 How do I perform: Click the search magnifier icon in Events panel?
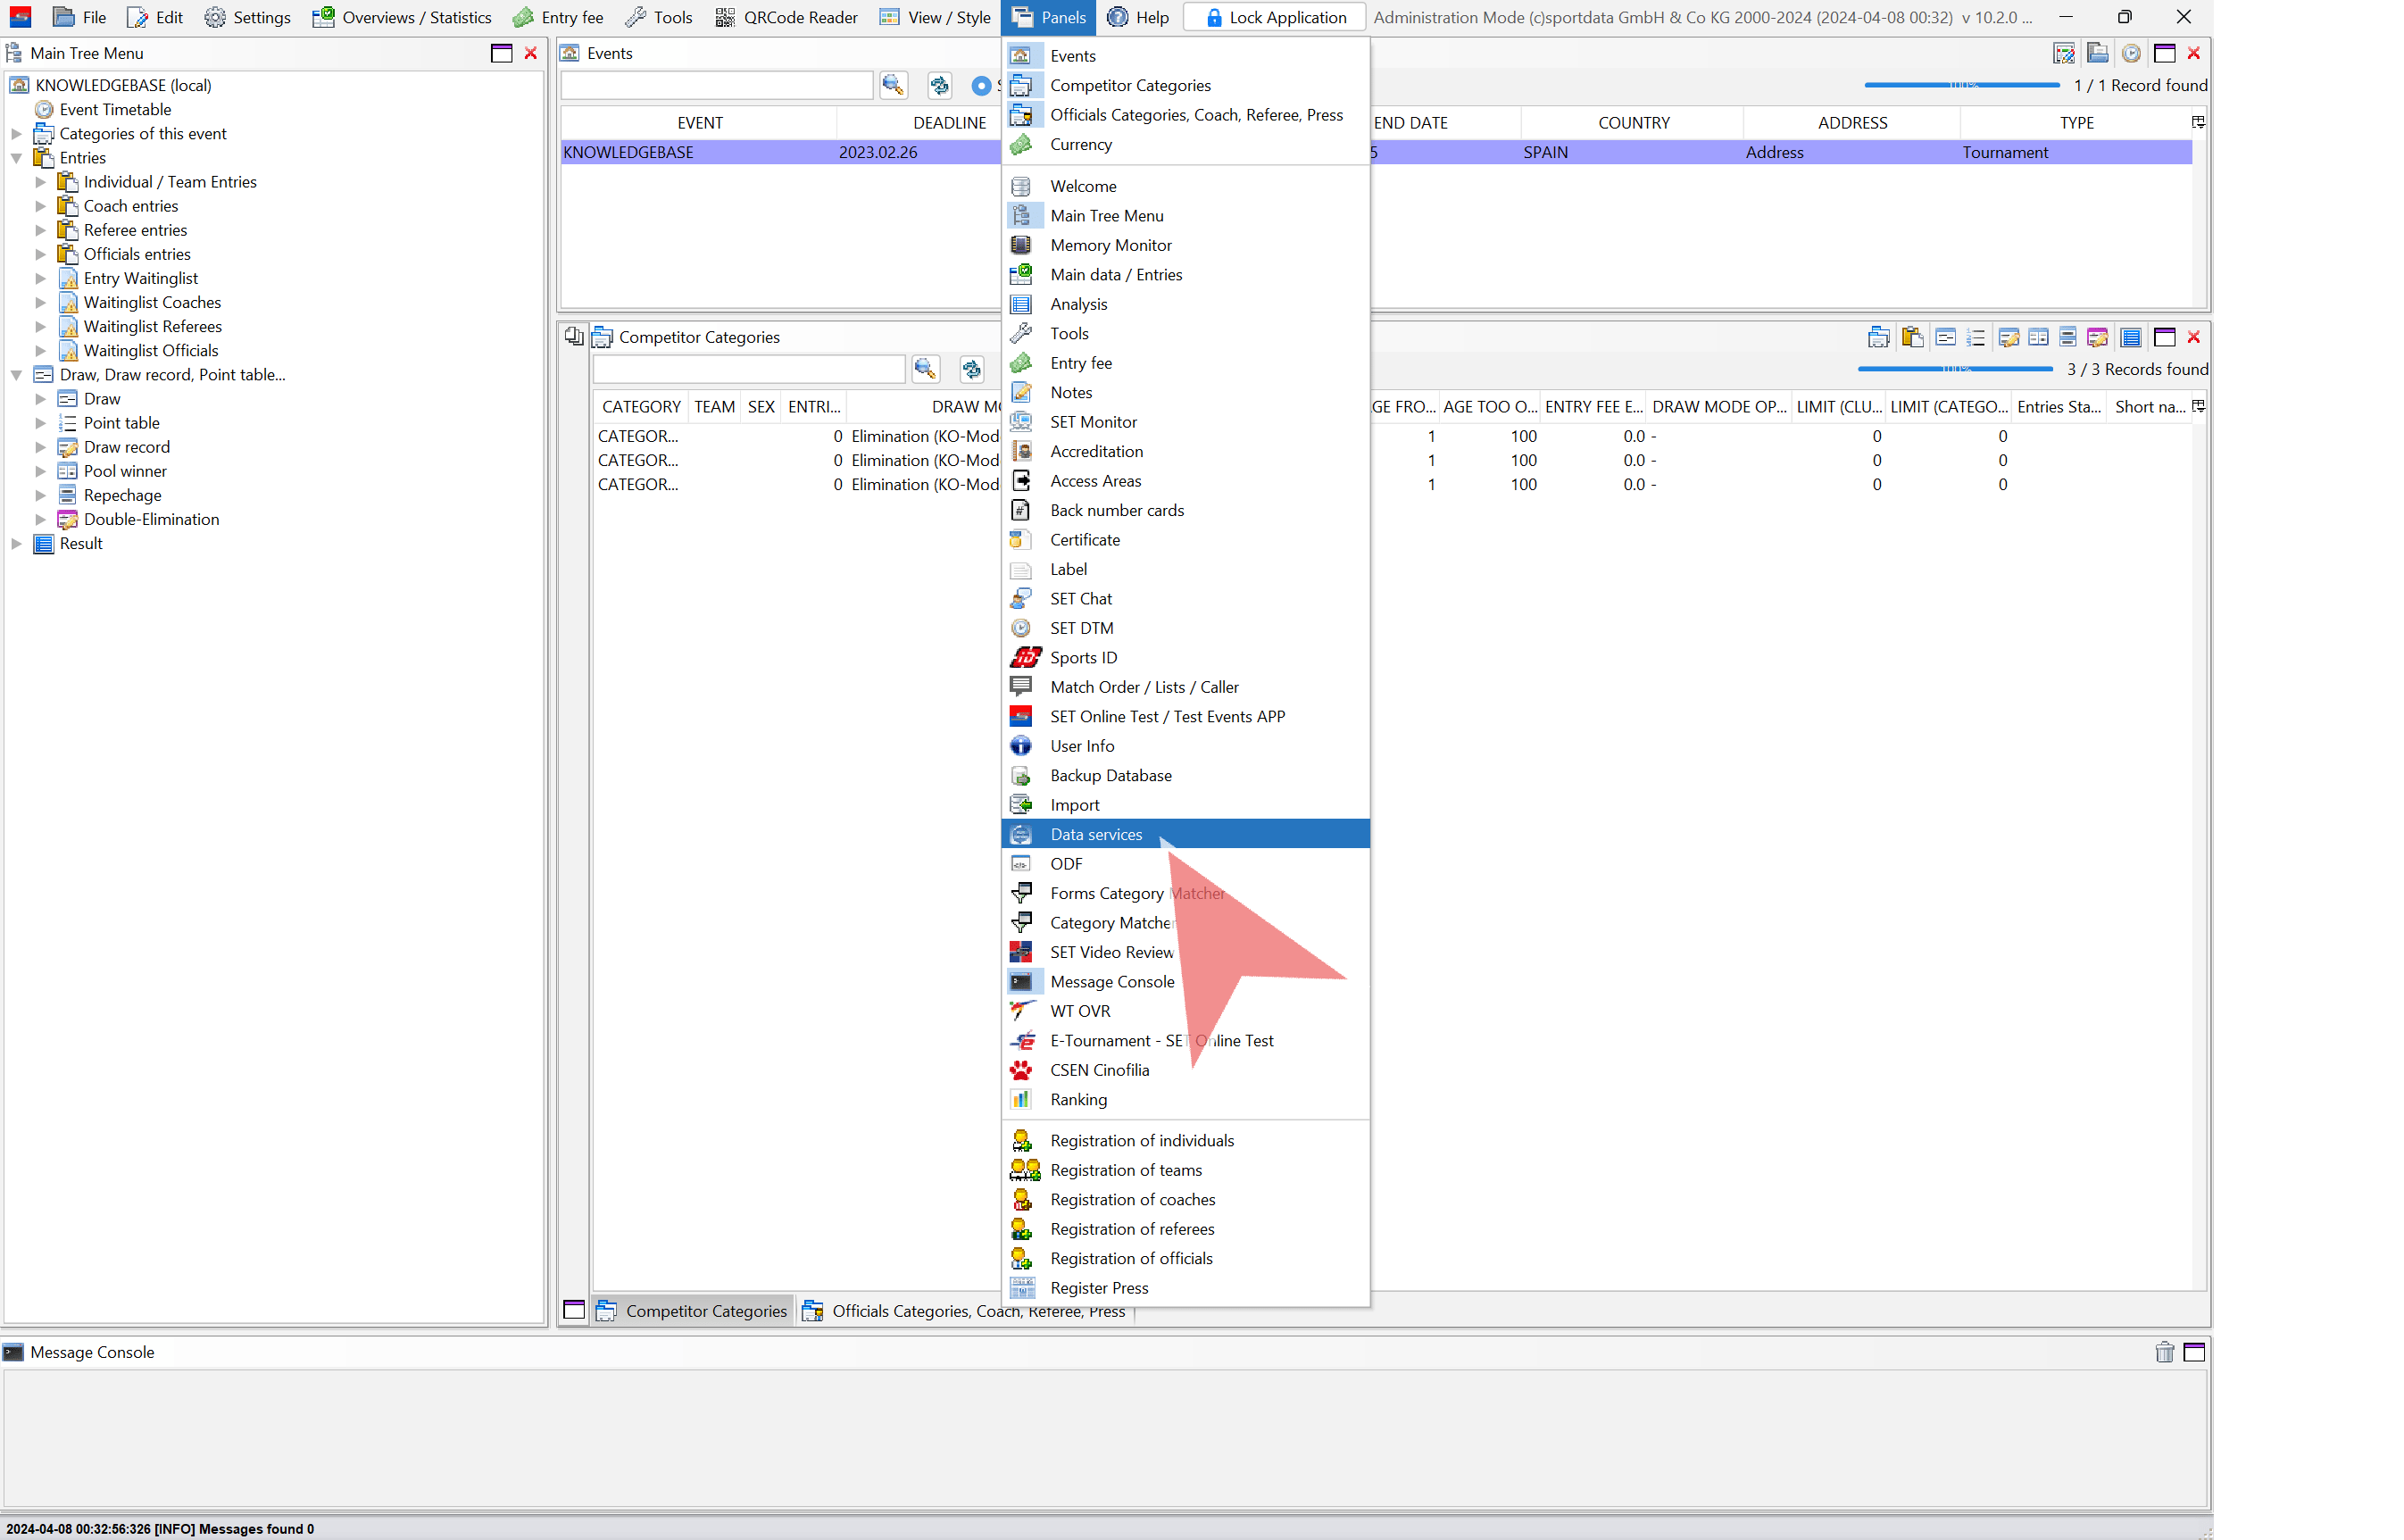(892, 85)
